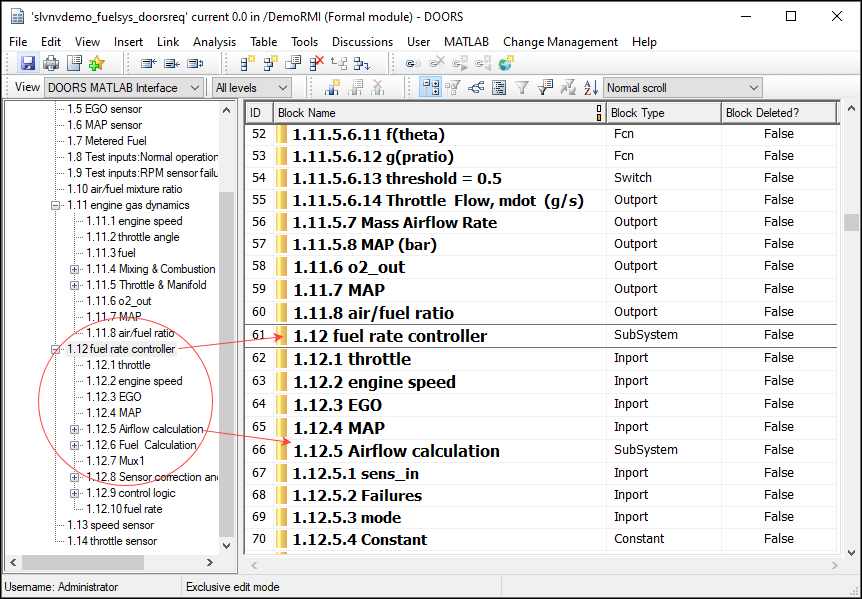The image size is (862, 599).
Task: Collapse the 1.11 engine gas dynamics node
Action: pyautogui.click(x=56, y=206)
